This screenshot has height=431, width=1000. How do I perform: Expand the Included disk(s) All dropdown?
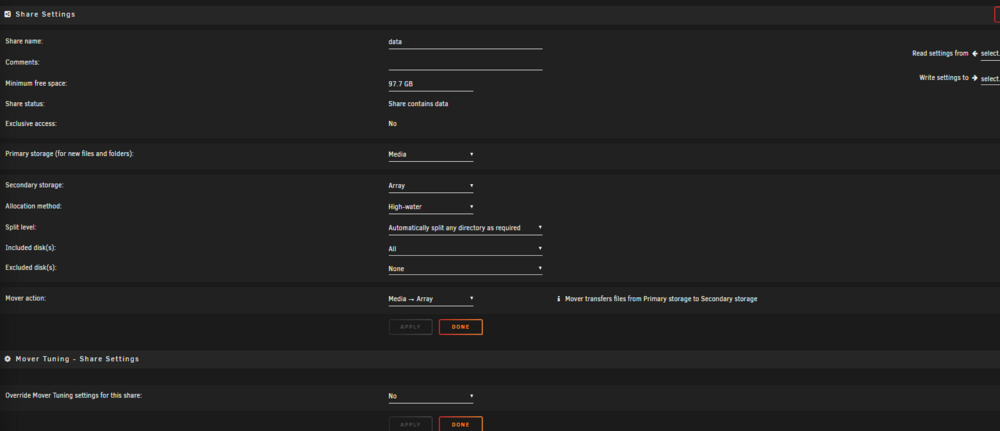pyautogui.click(x=465, y=249)
